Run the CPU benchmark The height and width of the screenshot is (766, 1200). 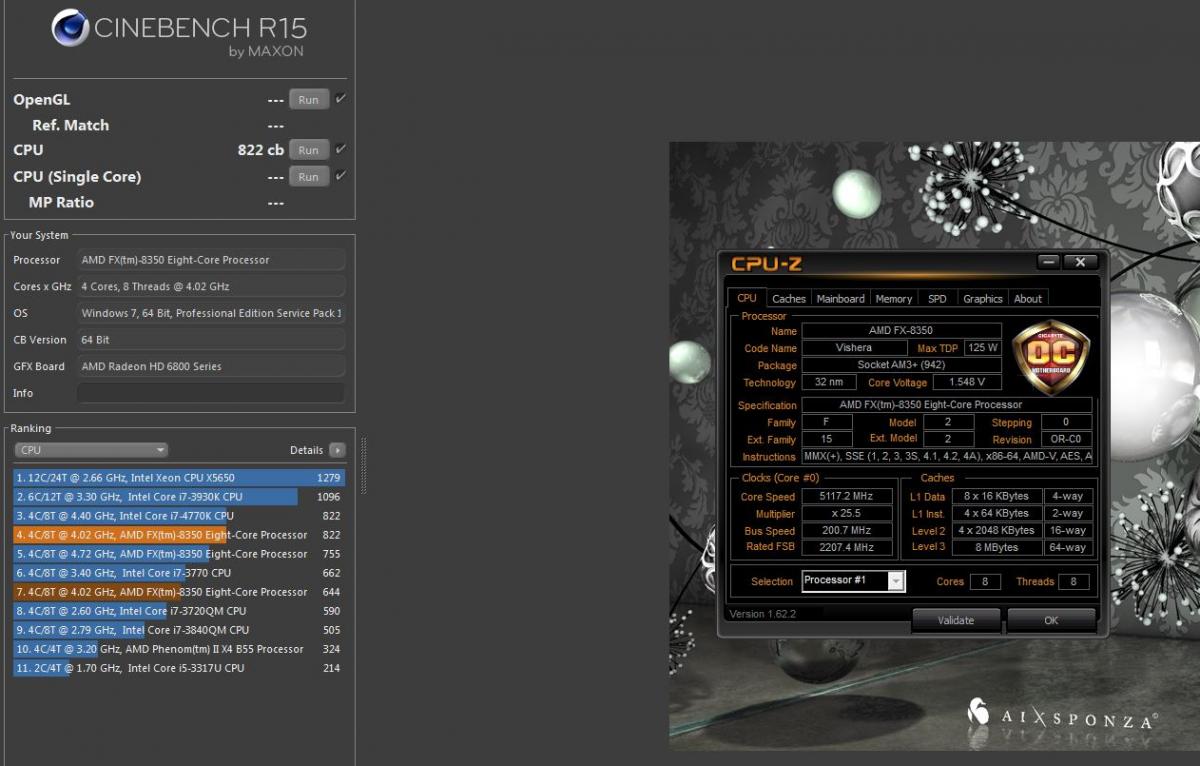point(309,150)
